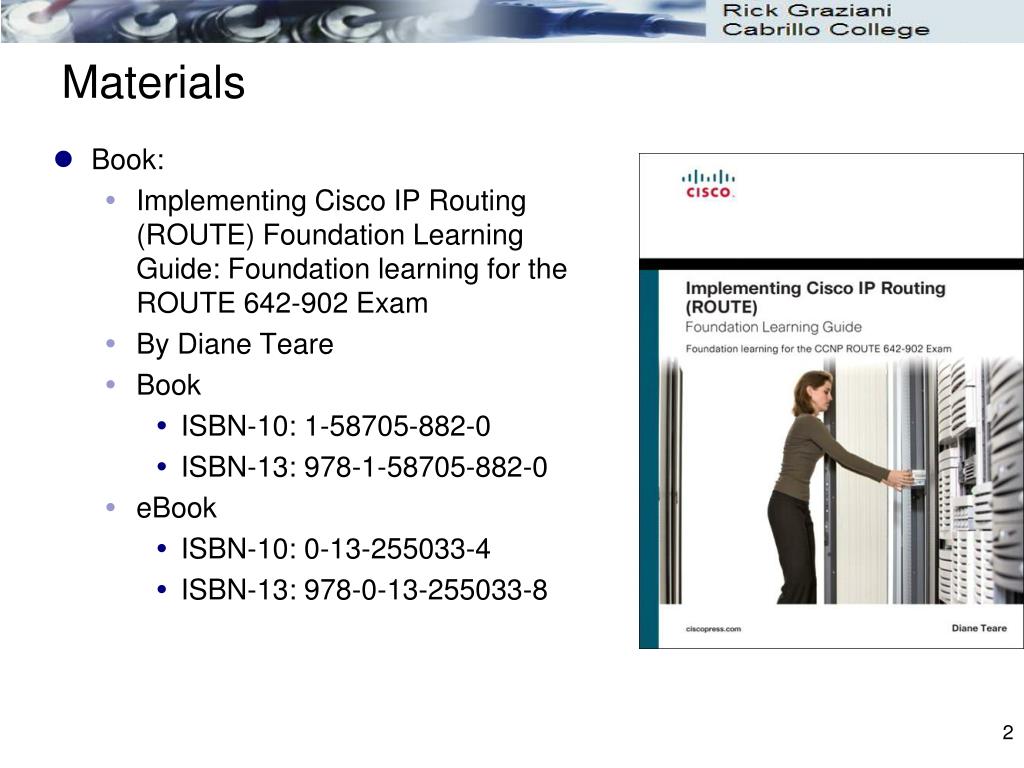Select the 'Implementing Cisco IP Routing' title line
This screenshot has width=1024, height=768.
(331, 200)
